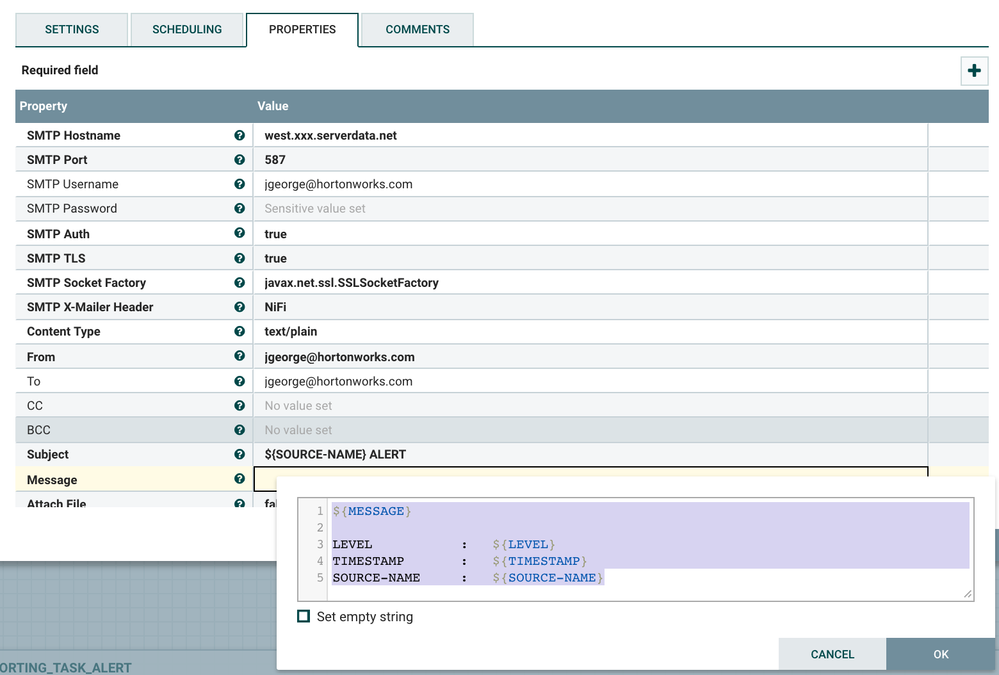Cancel the message editing popup
999x675 pixels.
pyautogui.click(x=832, y=654)
